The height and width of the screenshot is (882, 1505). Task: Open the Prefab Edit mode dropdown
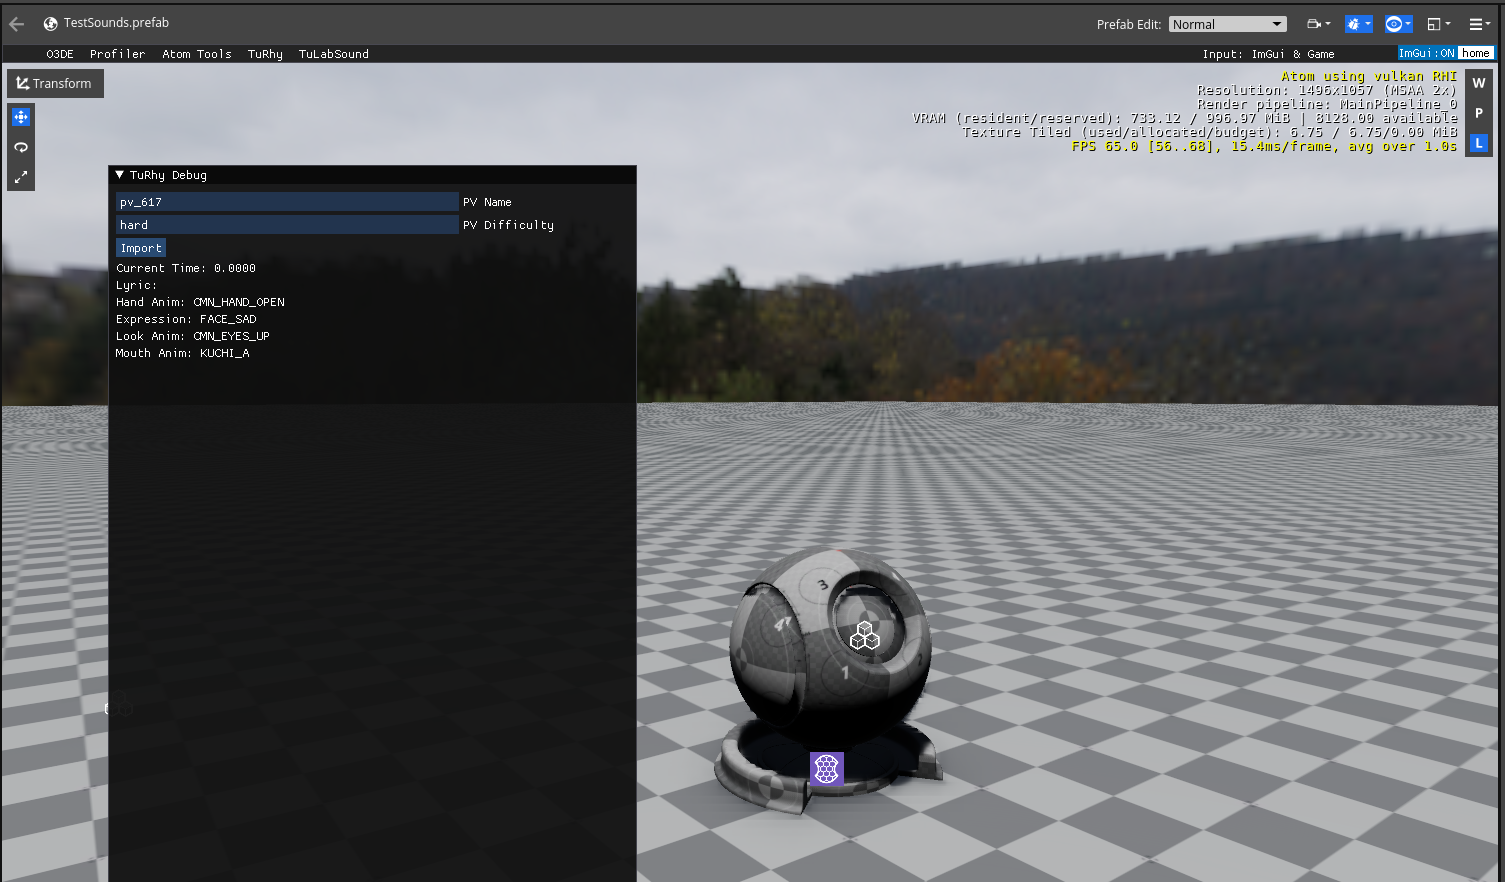(1227, 24)
